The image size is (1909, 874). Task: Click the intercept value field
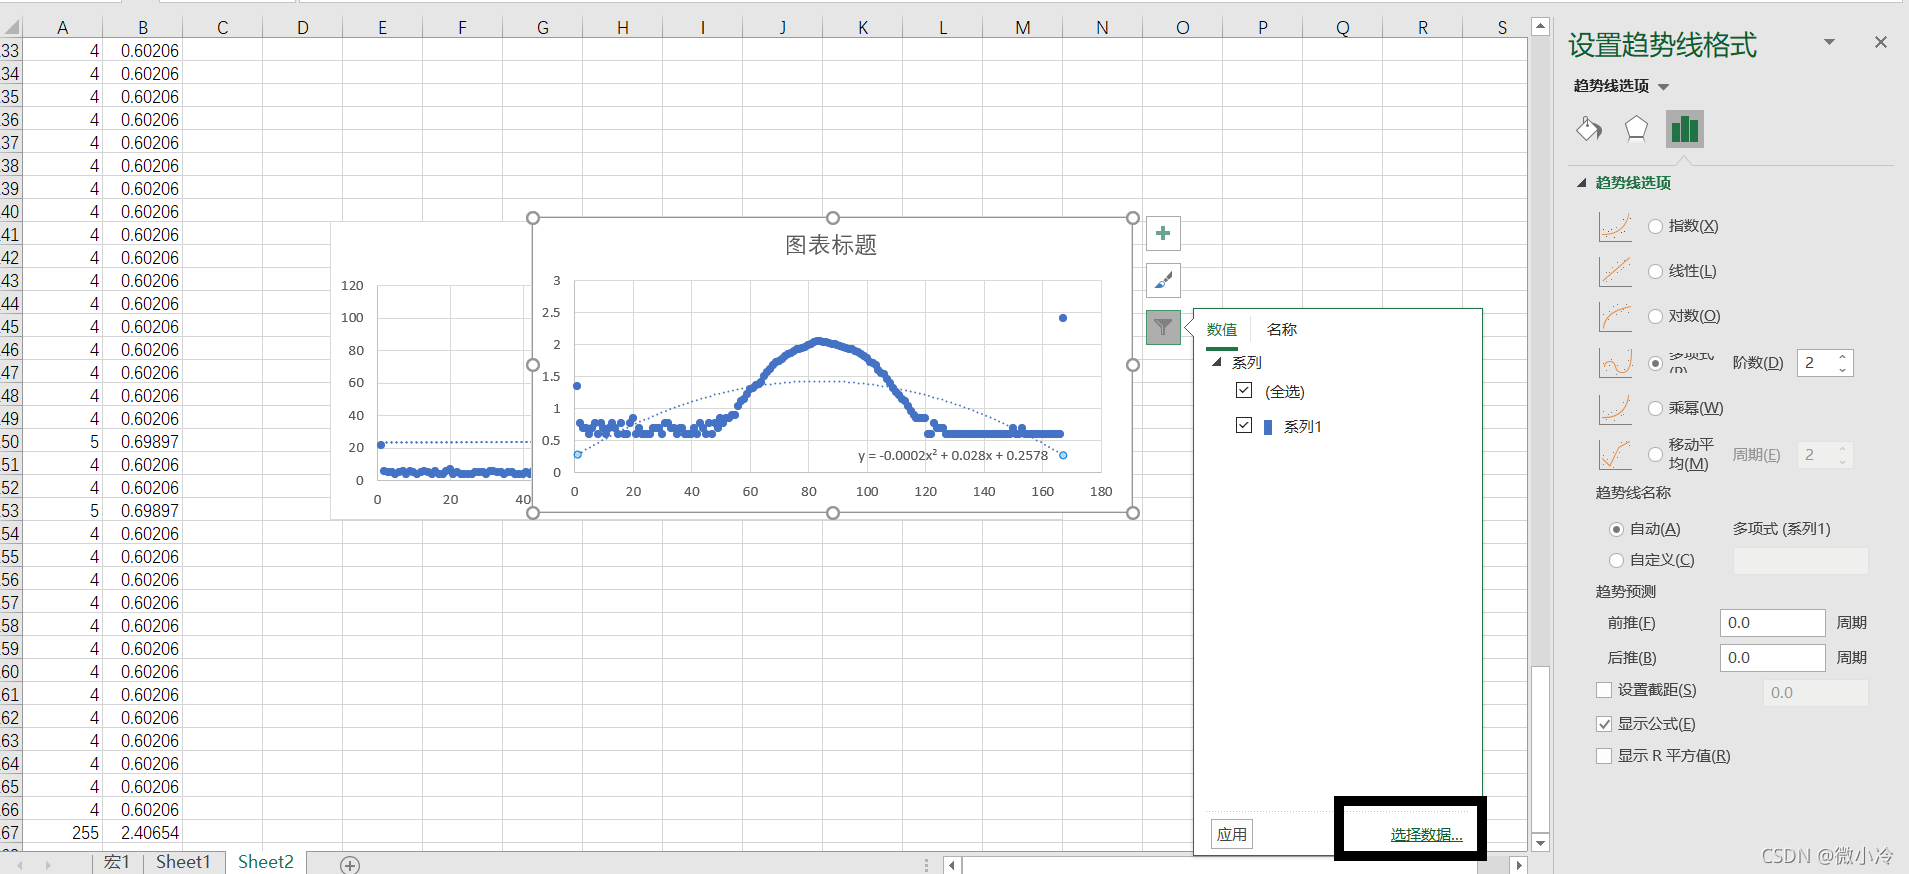pos(1816,693)
